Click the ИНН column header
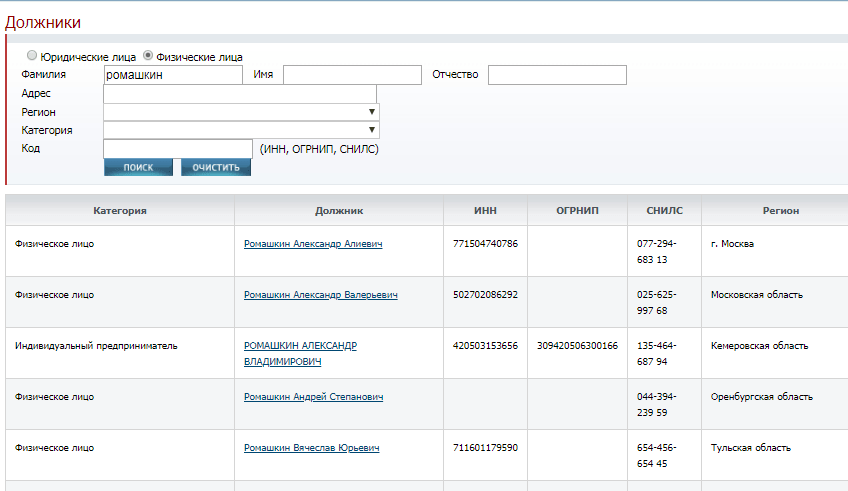This screenshot has height=491, width=848. point(485,211)
